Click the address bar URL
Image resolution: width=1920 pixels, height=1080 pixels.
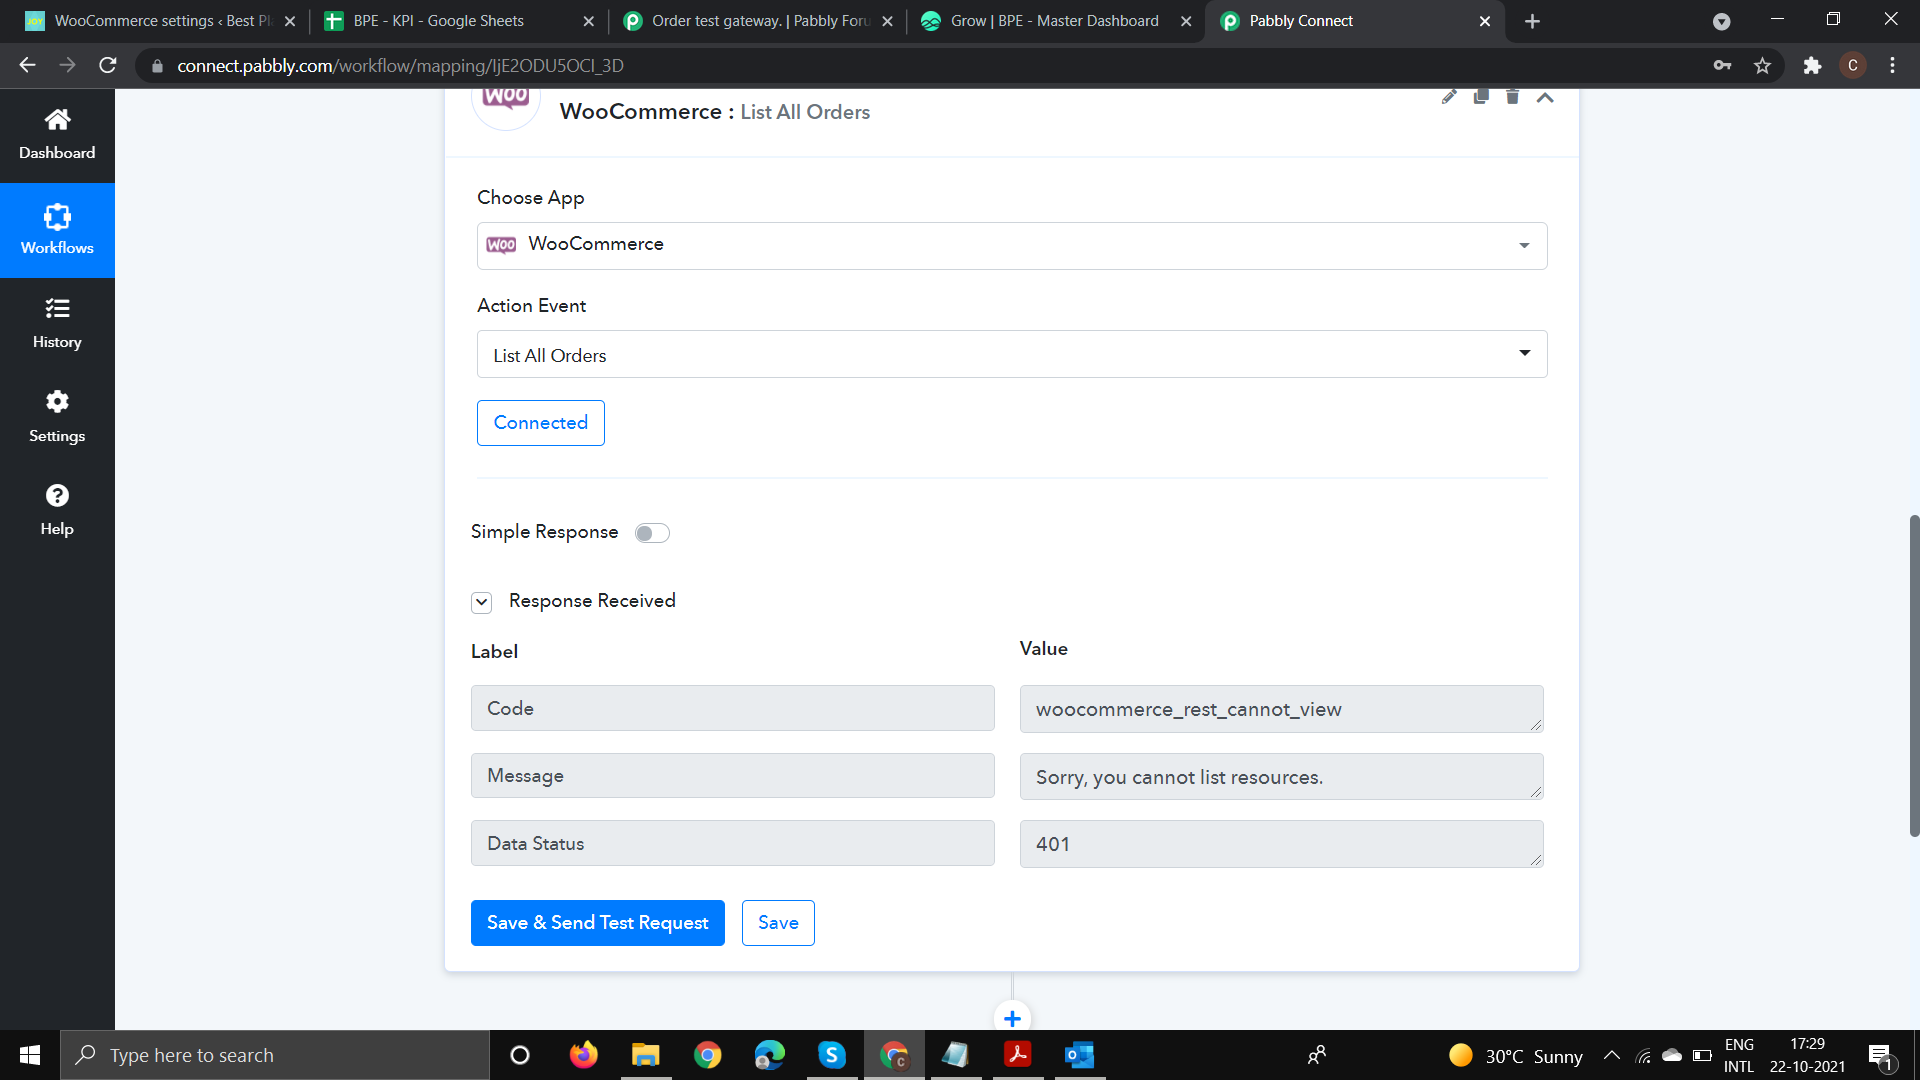coord(400,66)
